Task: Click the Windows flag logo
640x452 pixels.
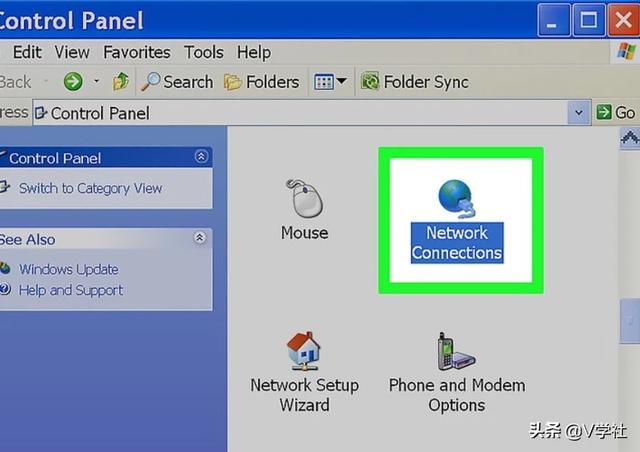Action: point(626,51)
